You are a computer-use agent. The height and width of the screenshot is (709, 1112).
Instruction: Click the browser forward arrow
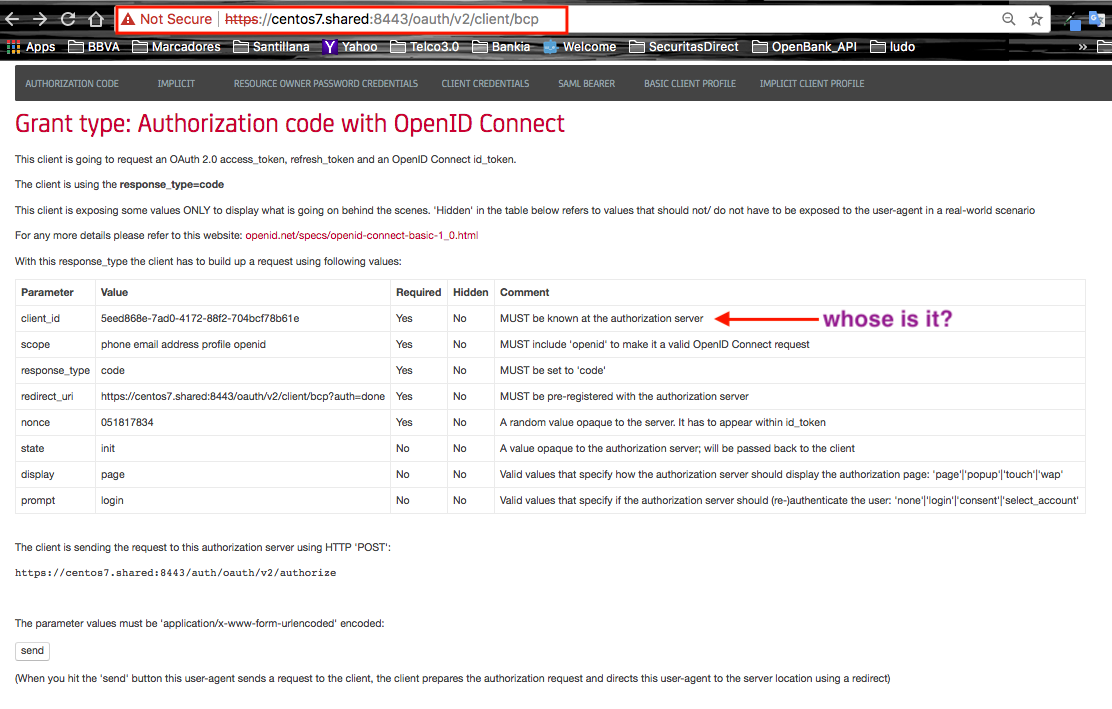[40, 18]
